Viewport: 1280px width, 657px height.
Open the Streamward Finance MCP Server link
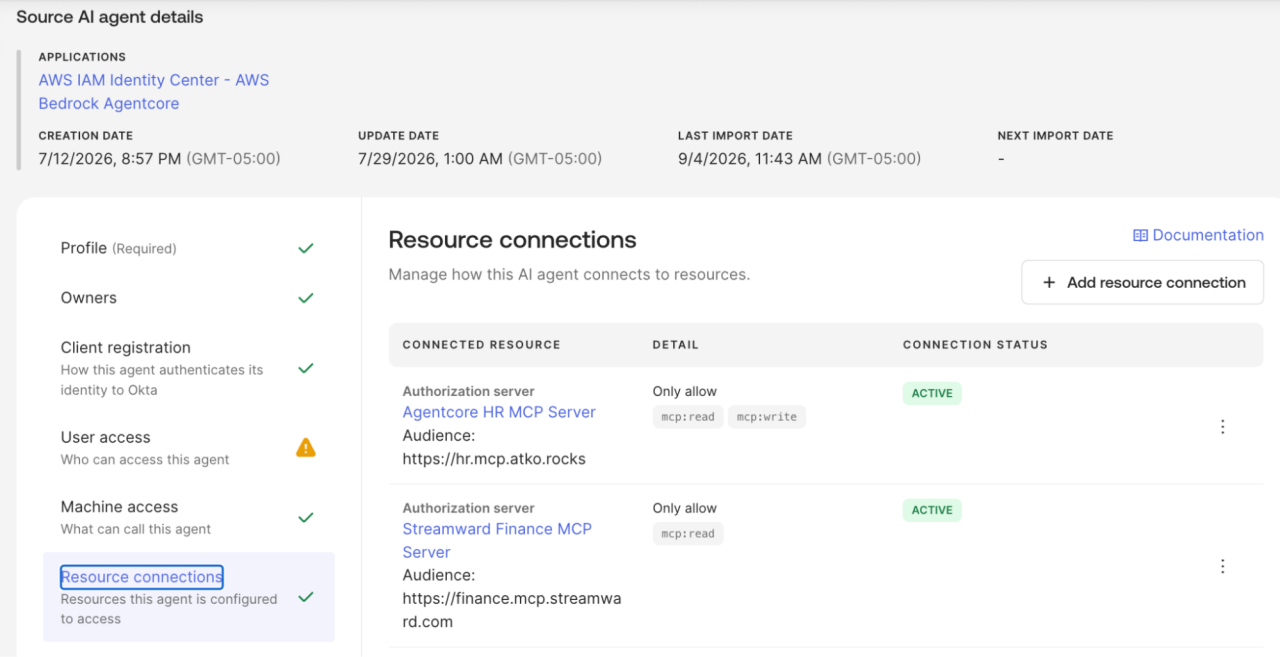click(497, 540)
